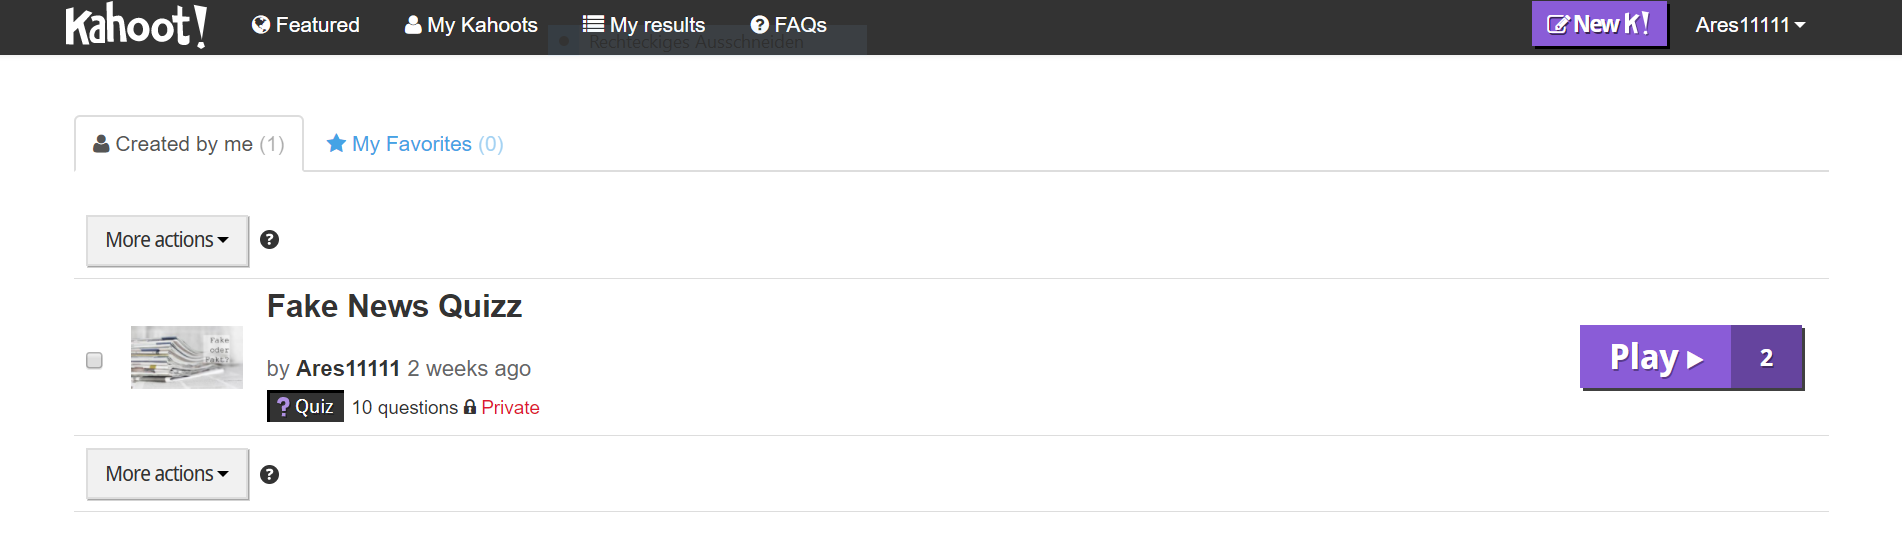This screenshot has height=554, width=1902.
Task: Play the Fake News Quizz
Action: click(x=1656, y=357)
